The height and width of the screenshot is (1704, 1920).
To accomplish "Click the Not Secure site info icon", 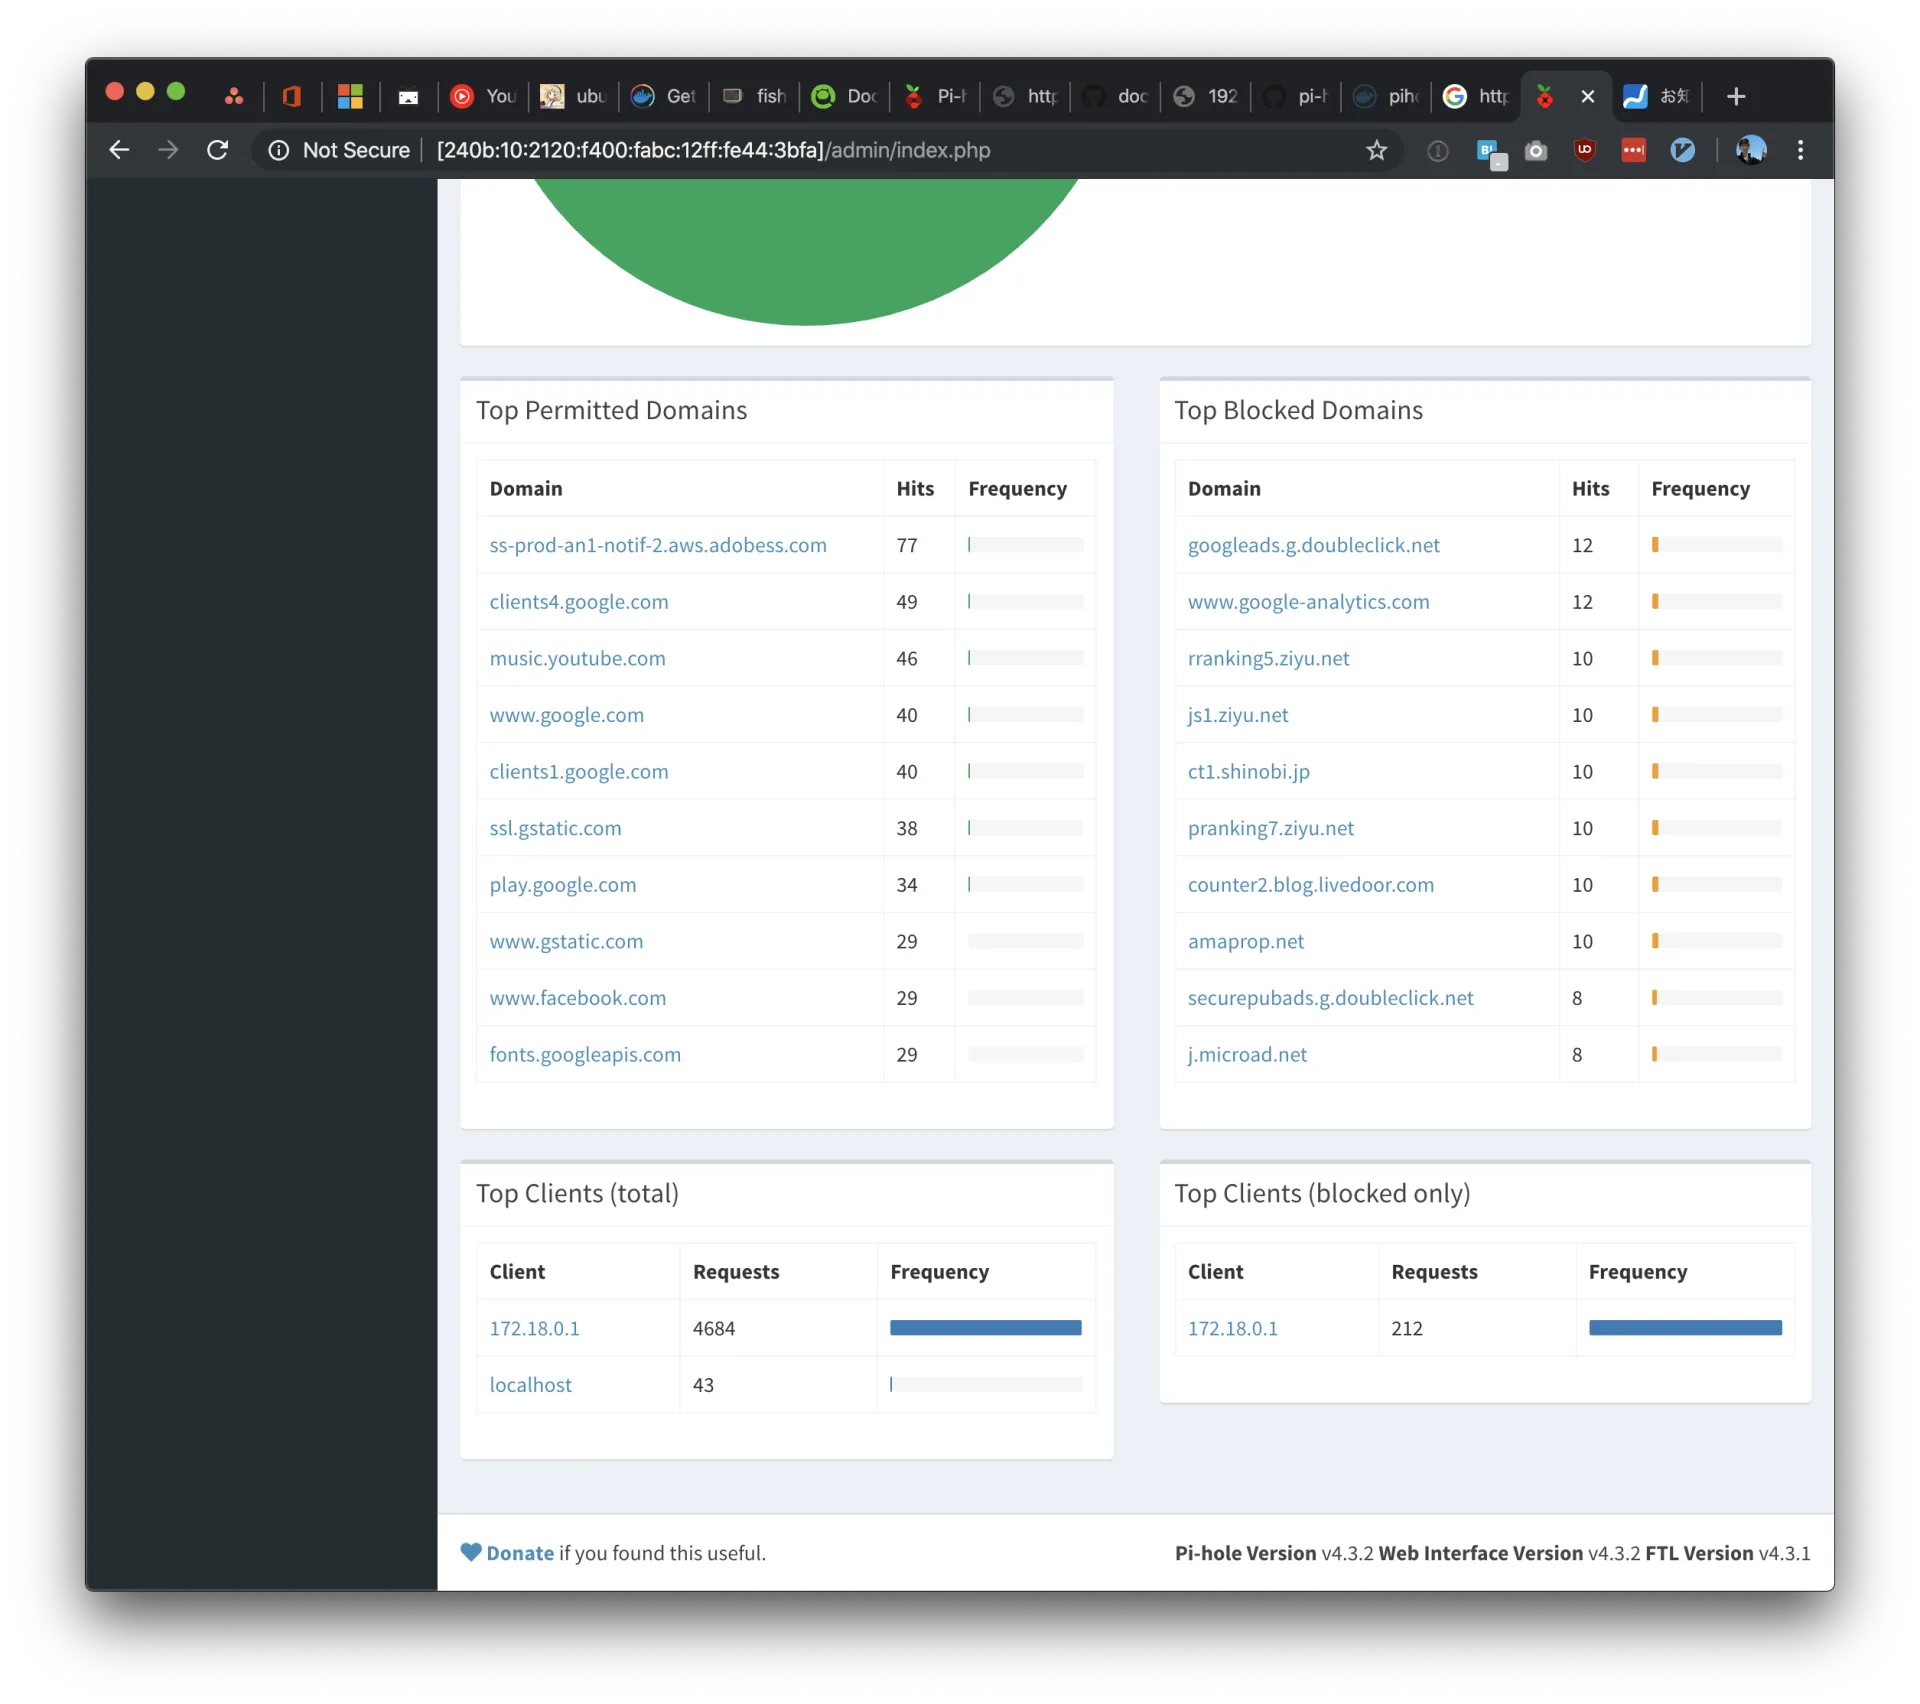I will tap(279, 150).
